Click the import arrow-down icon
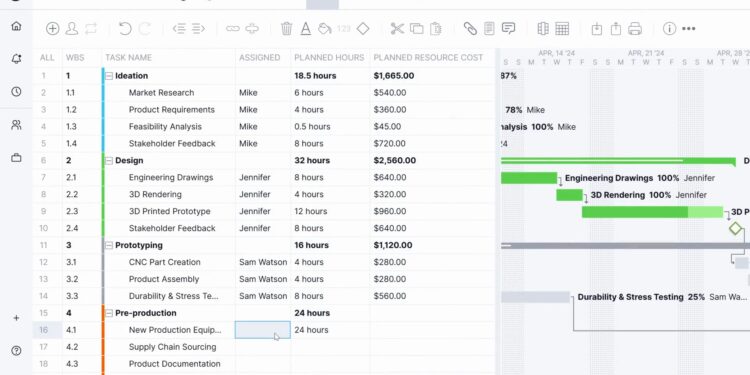The width and height of the screenshot is (750, 375). 596,29
